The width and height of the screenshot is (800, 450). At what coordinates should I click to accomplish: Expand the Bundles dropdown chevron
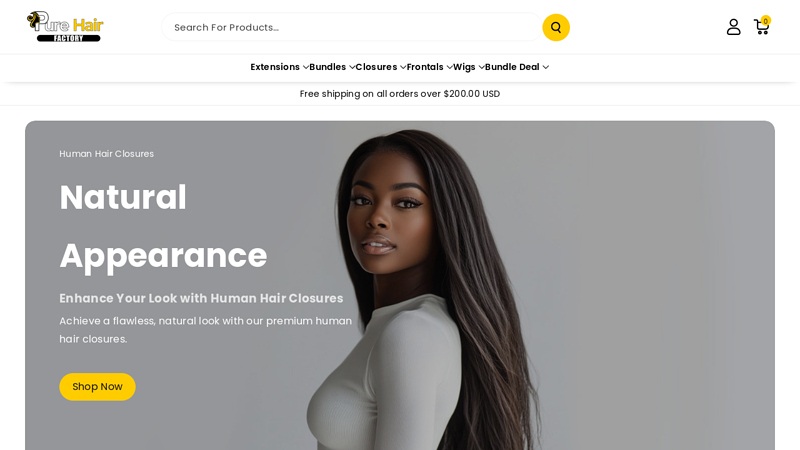pyautogui.click(x=352, y=67)
